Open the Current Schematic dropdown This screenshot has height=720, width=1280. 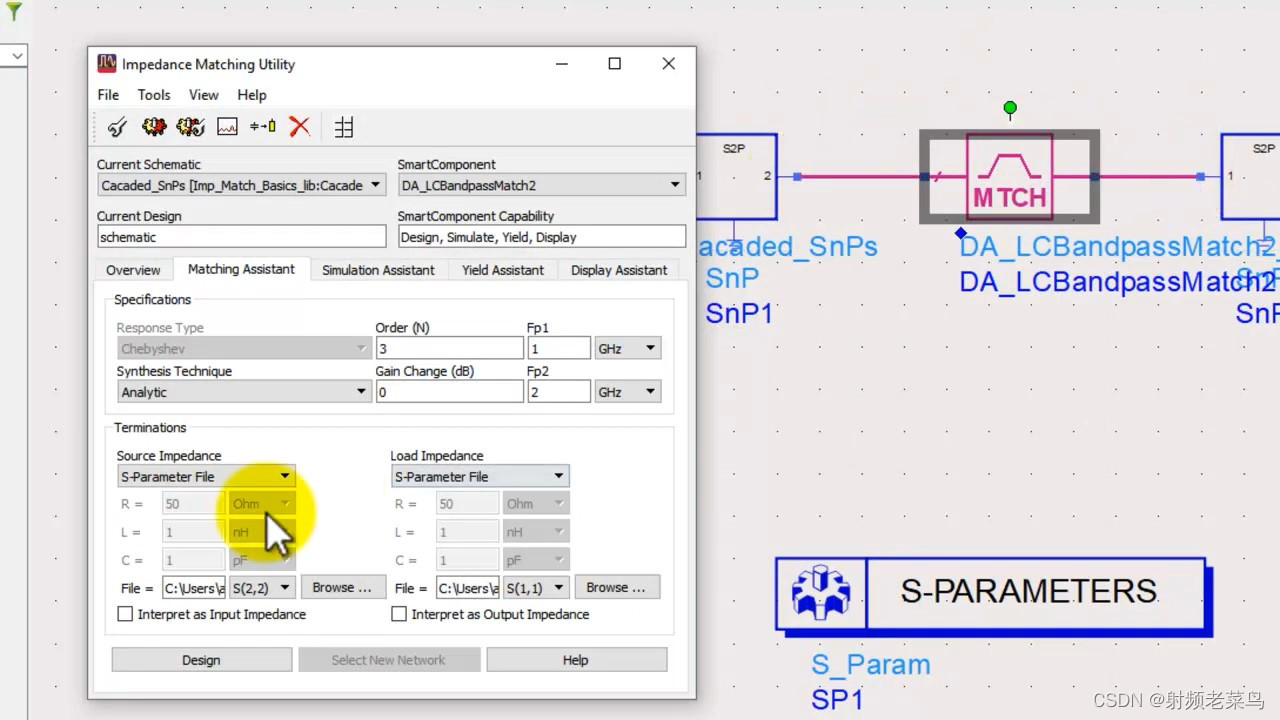pos(241,185)
